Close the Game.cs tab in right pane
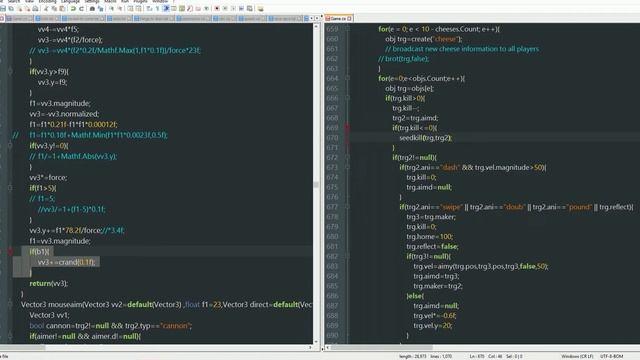Viewport: 640px width, 360px height. [350, 18]
